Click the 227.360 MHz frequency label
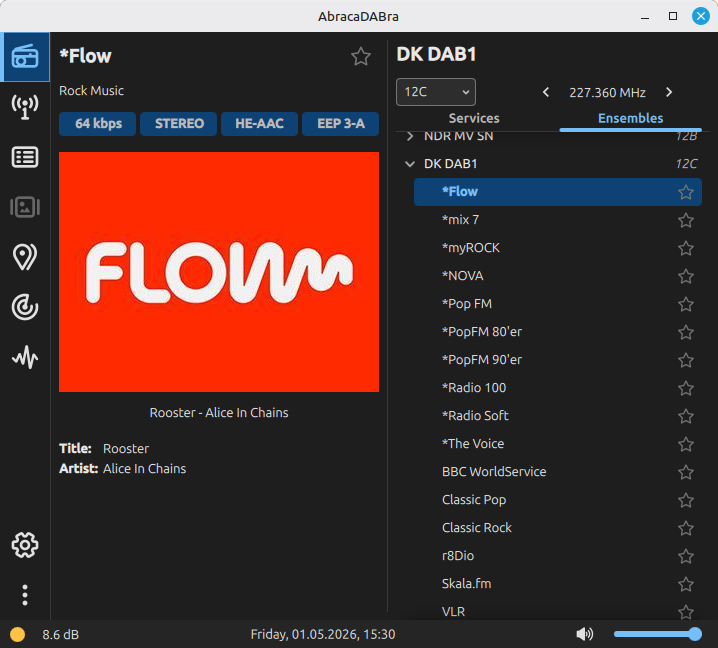The height and width of the screenshot is (648, 718). point(607,93)
